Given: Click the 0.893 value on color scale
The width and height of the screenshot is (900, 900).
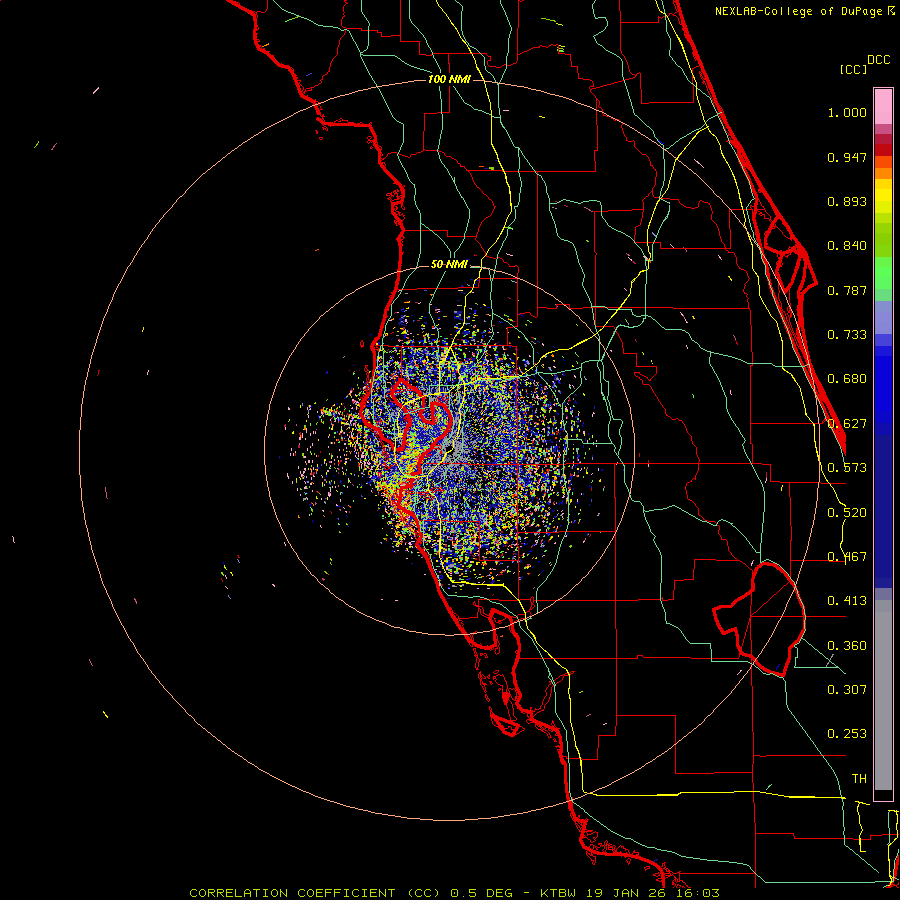Looking at the screenshot, I should pos(847,201).
